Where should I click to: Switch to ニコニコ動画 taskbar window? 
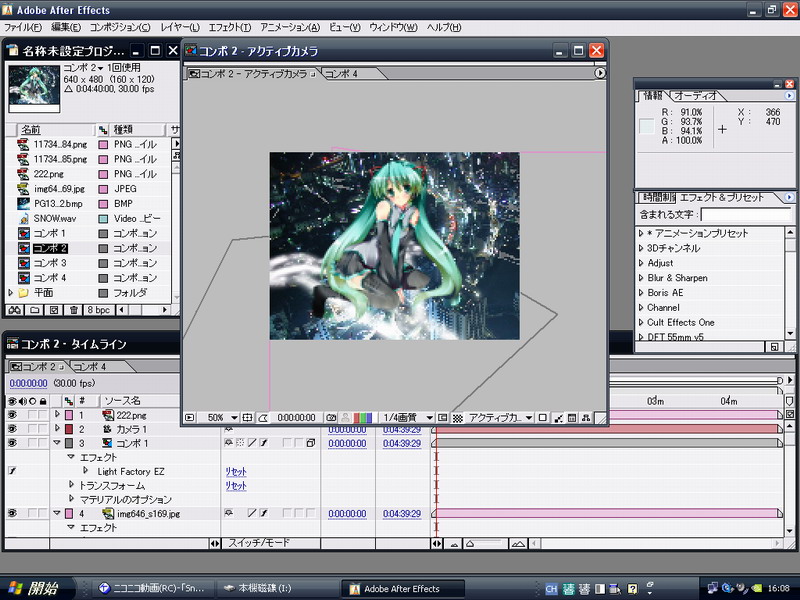pos(152,588)
